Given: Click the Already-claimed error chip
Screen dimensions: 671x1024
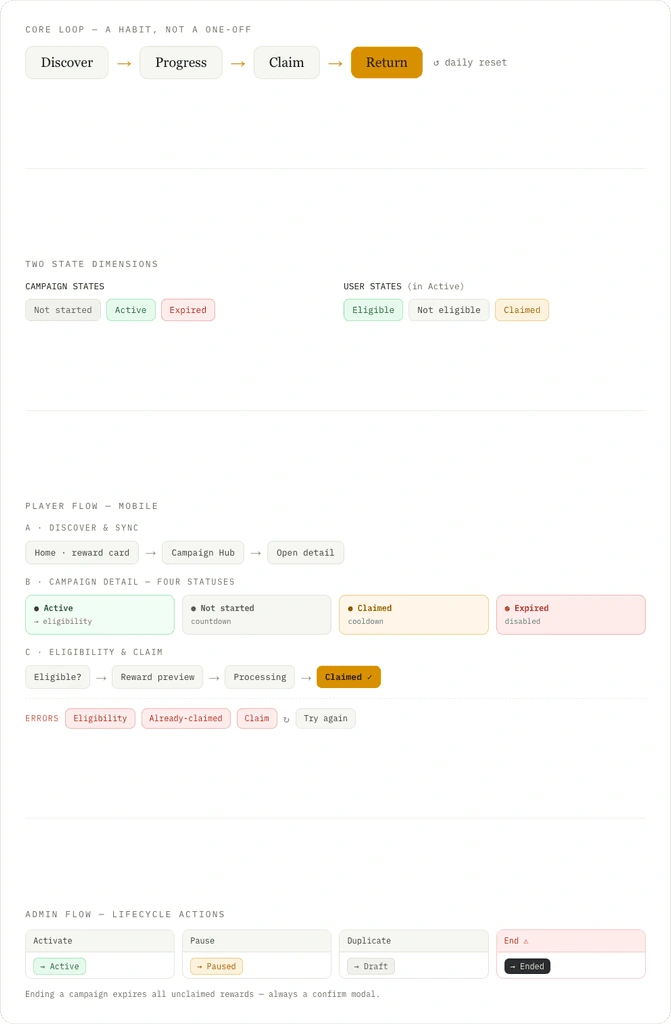Looking at the screenshot, I should [x=186, y=718].
